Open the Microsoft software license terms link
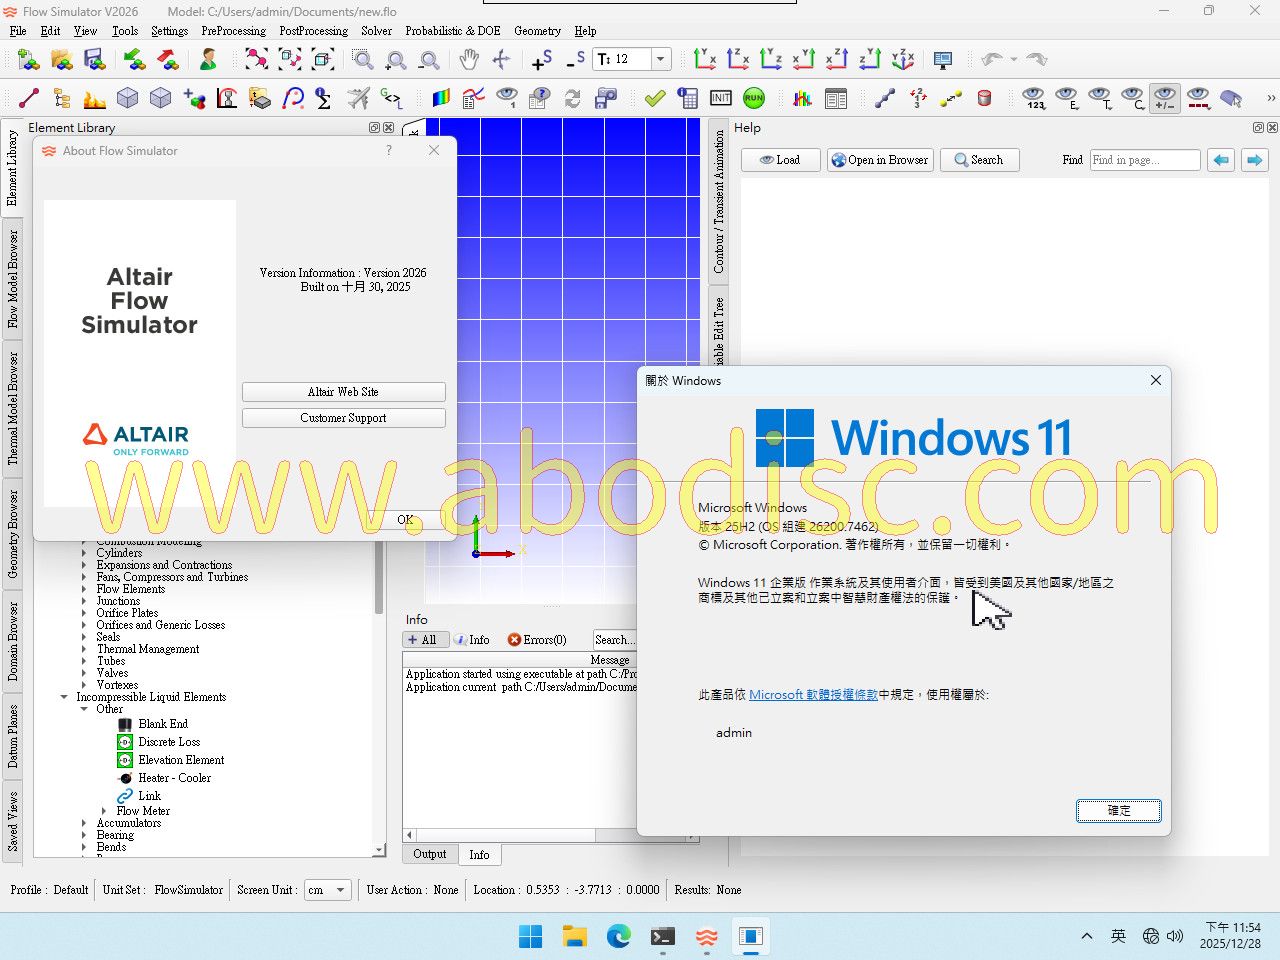The width and height of the screenshot is (1280, 960). [x=813, y=695]
